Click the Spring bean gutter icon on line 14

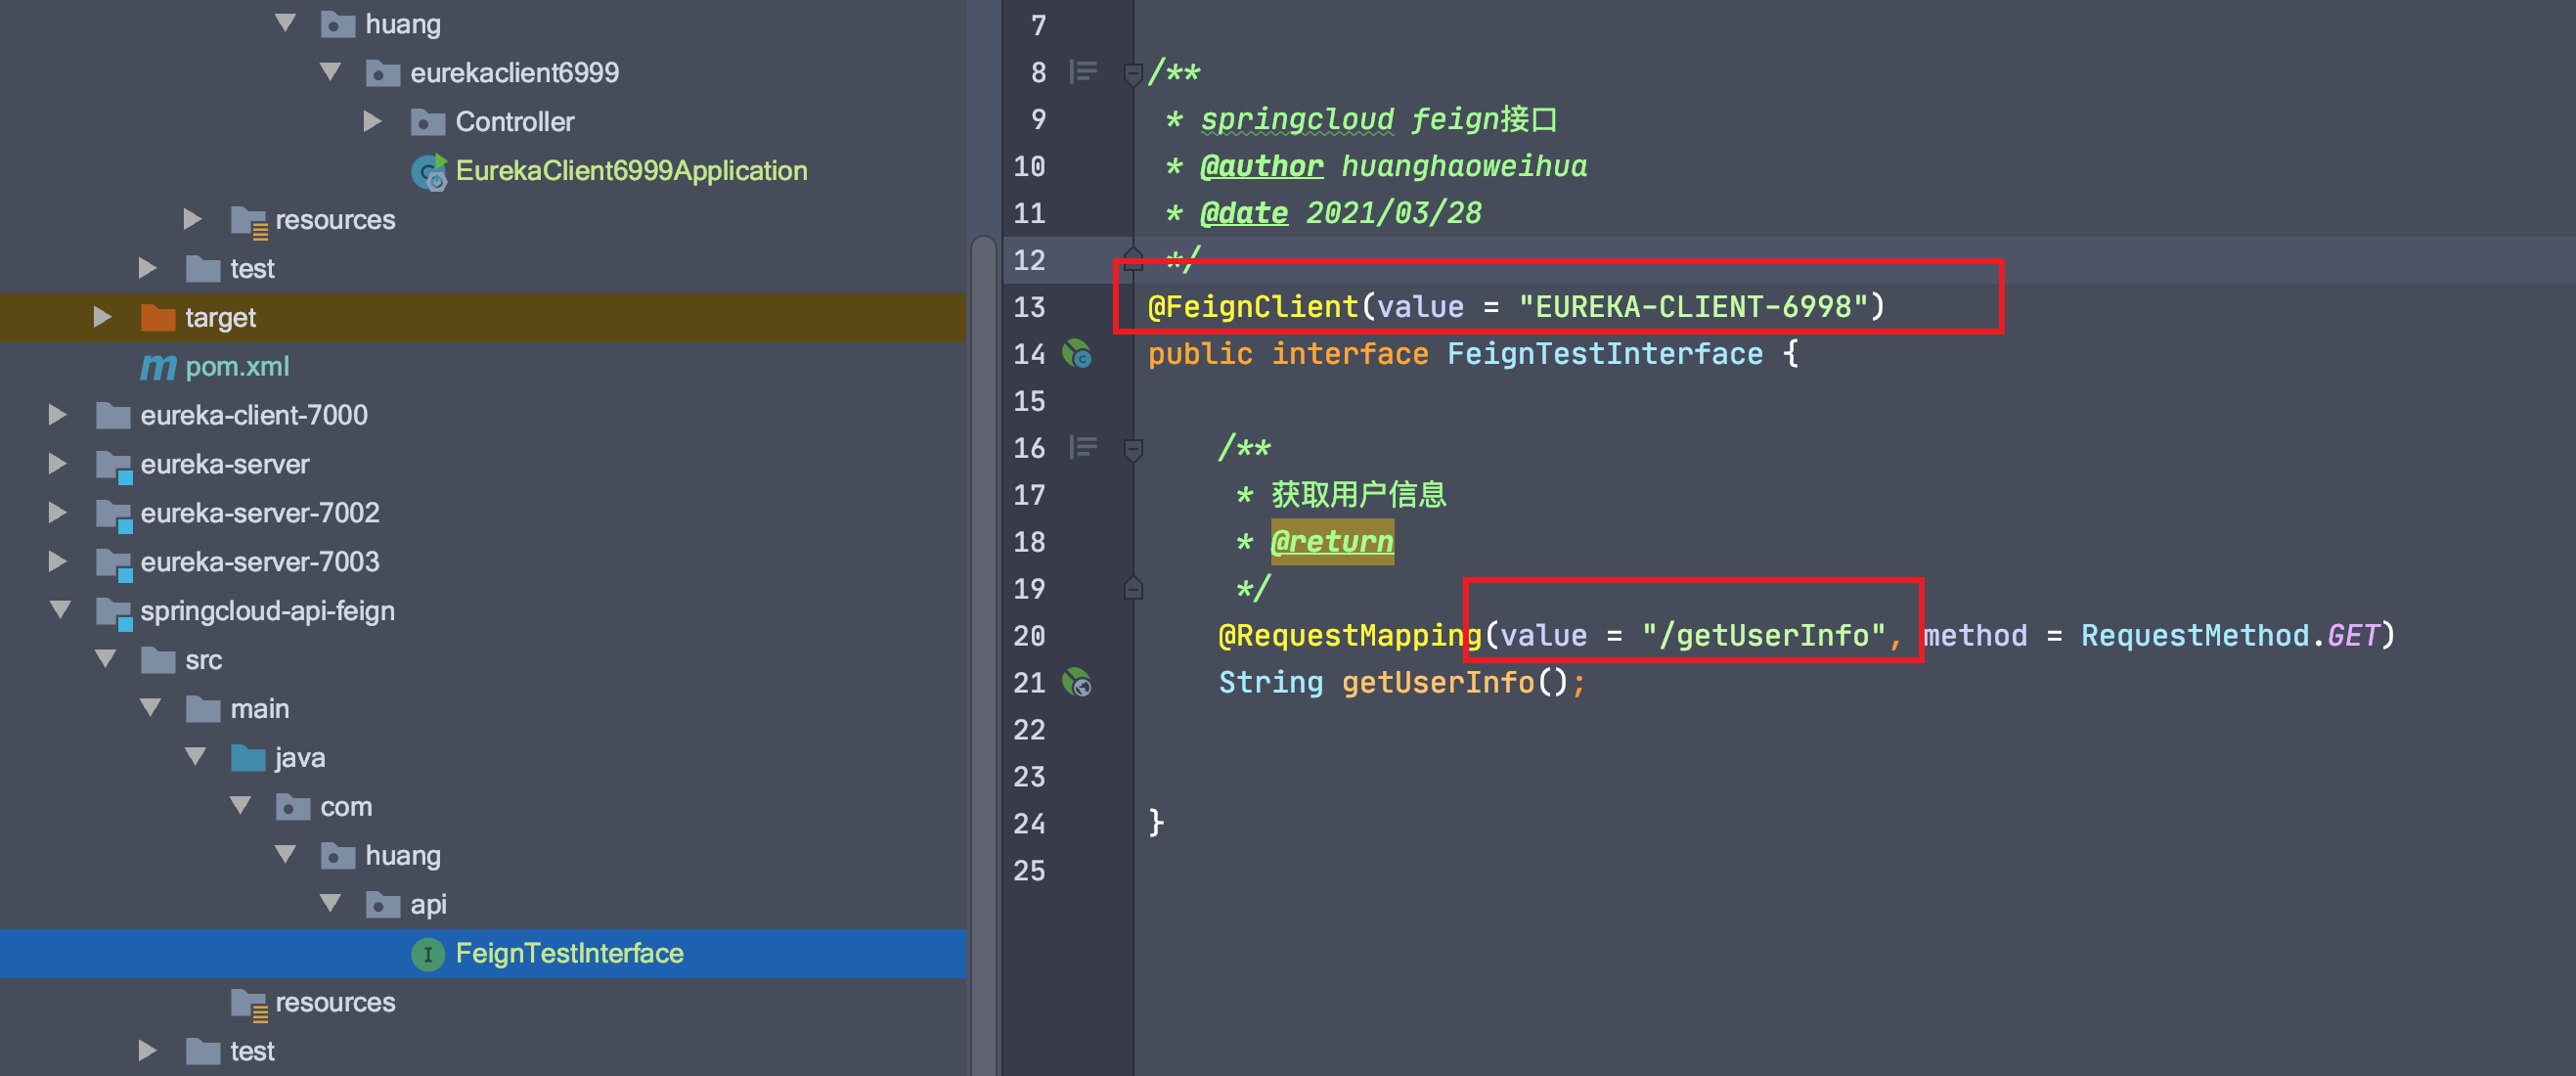point(1077,354)
